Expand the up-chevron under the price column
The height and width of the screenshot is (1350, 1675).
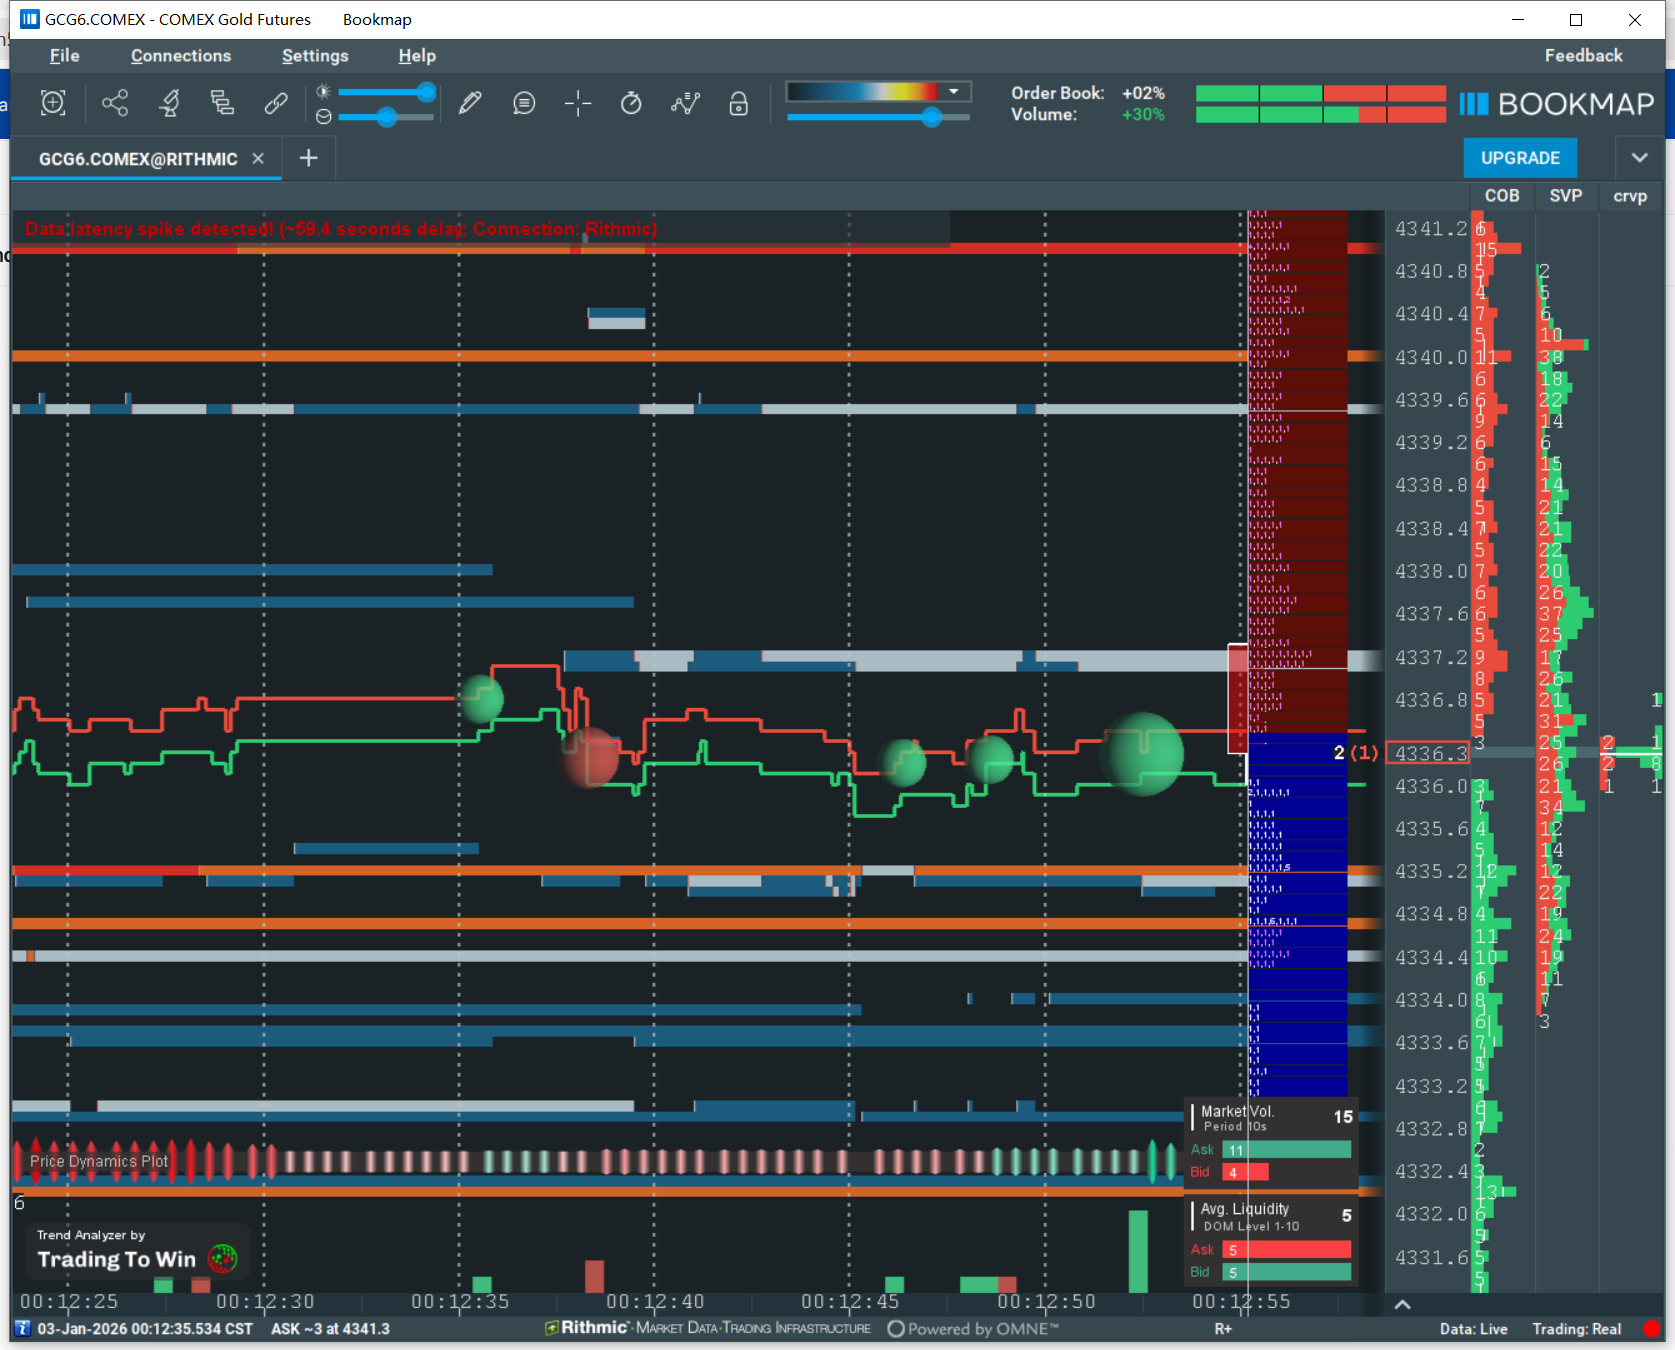coord(1402,1304)
